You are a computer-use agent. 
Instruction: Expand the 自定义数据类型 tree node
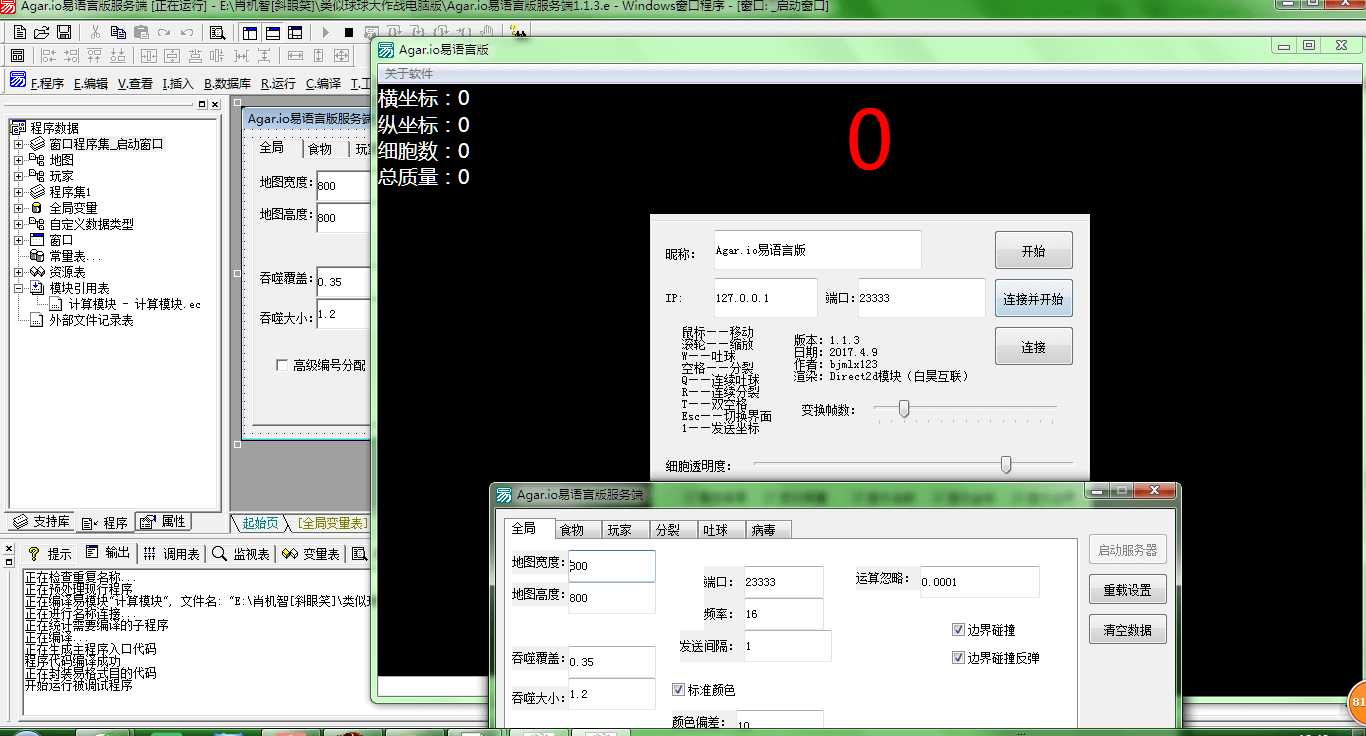tap(18, 224)
